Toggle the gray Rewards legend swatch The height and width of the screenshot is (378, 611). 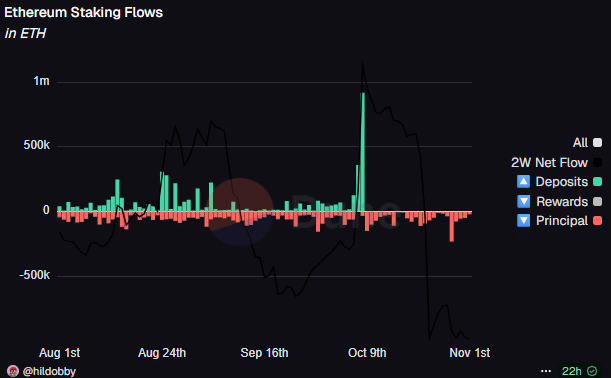pyautogui.click(x=597, y=201)
